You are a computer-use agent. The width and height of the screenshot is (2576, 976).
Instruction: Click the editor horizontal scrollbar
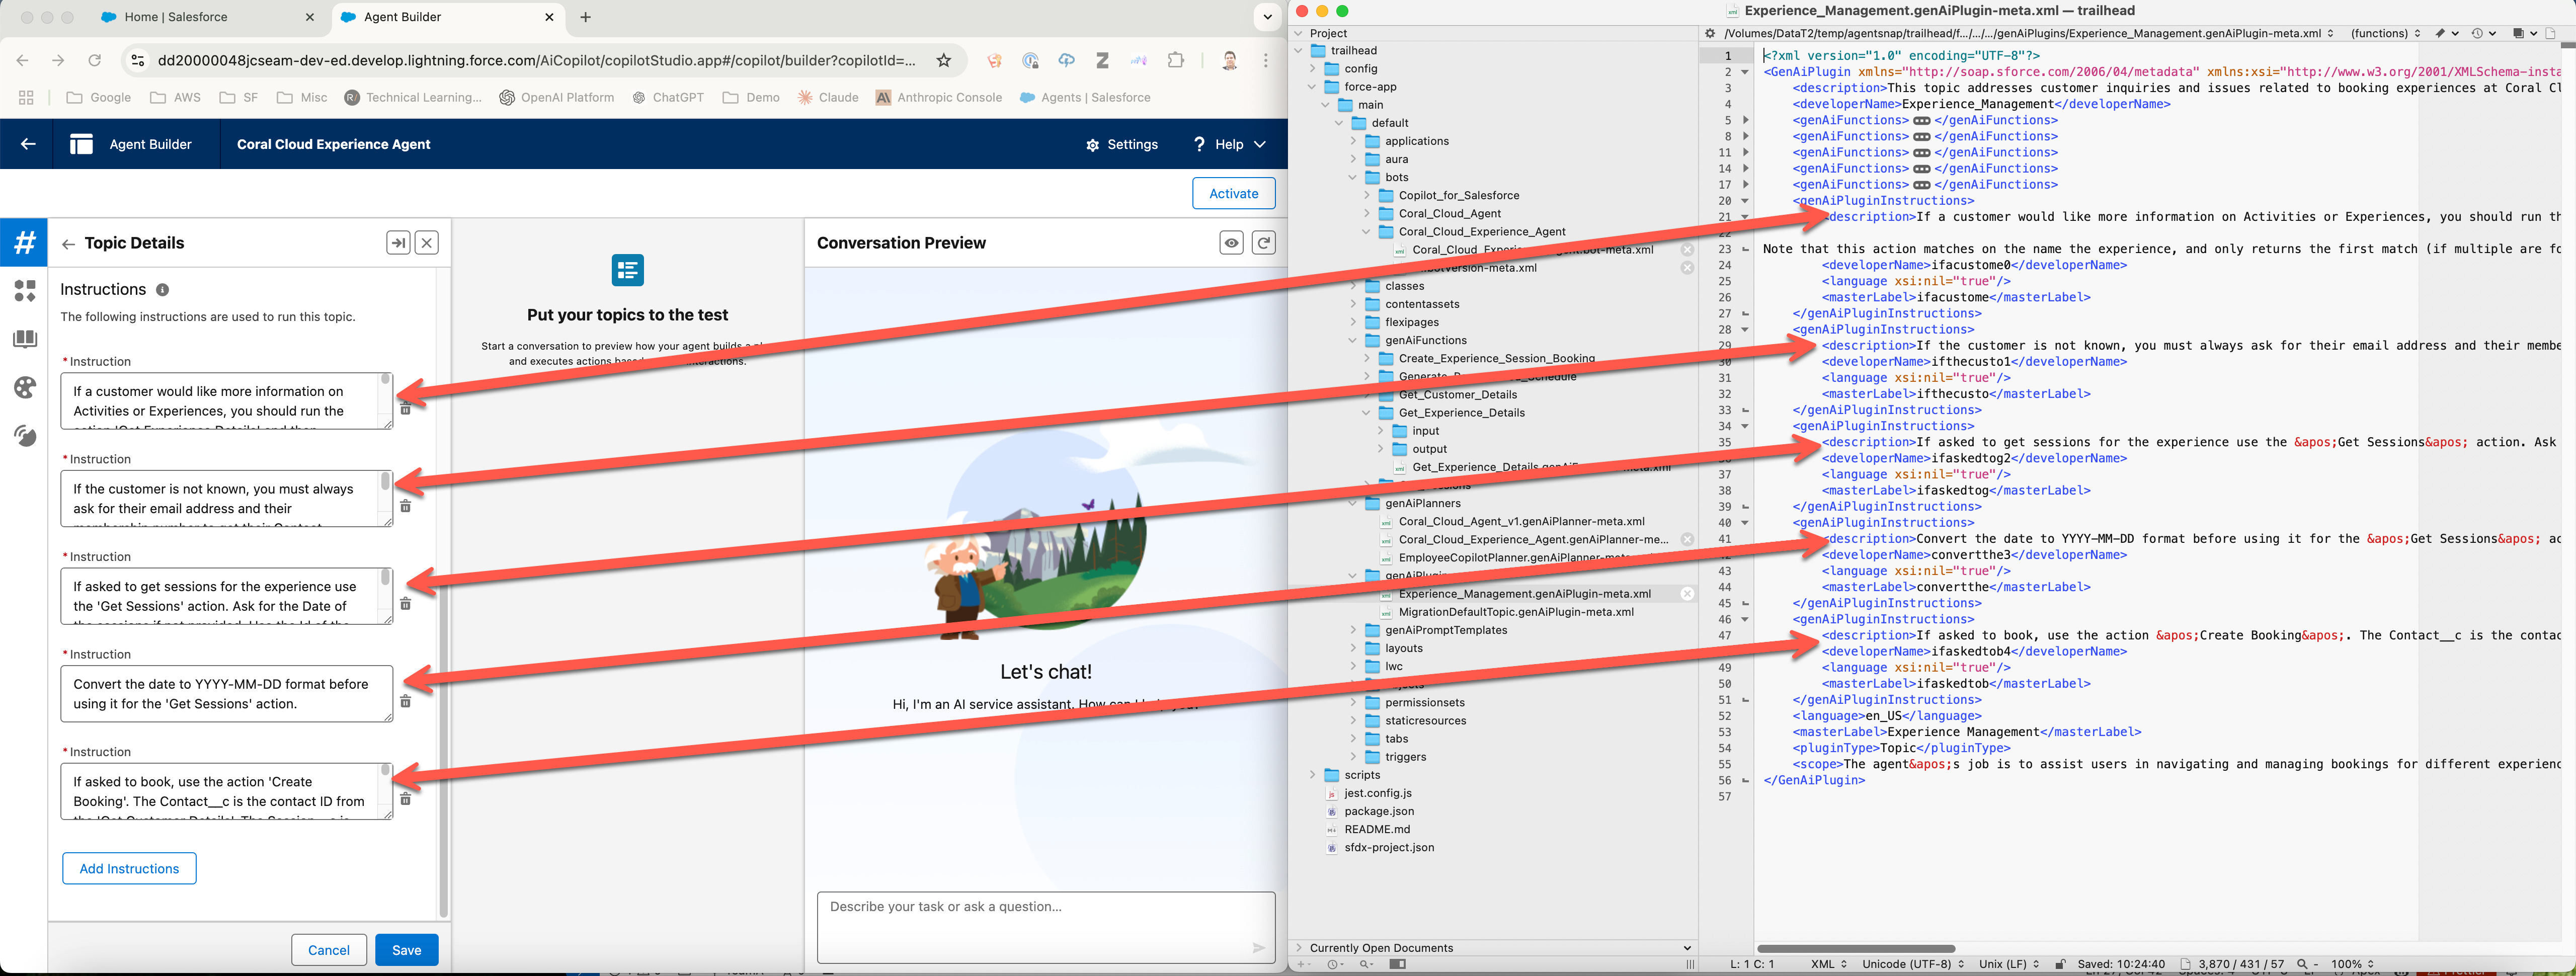tap(1856, 948)
